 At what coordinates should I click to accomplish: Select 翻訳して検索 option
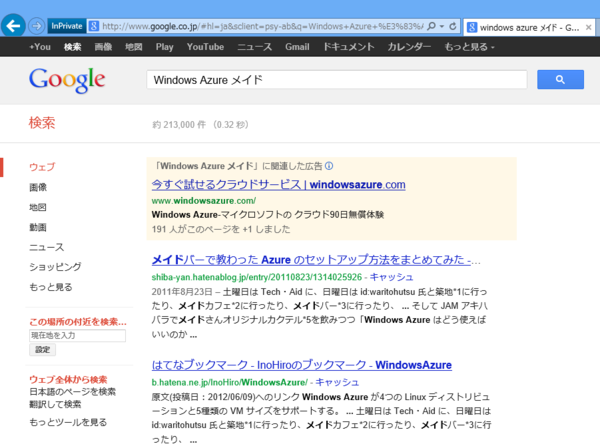(55, 404)
